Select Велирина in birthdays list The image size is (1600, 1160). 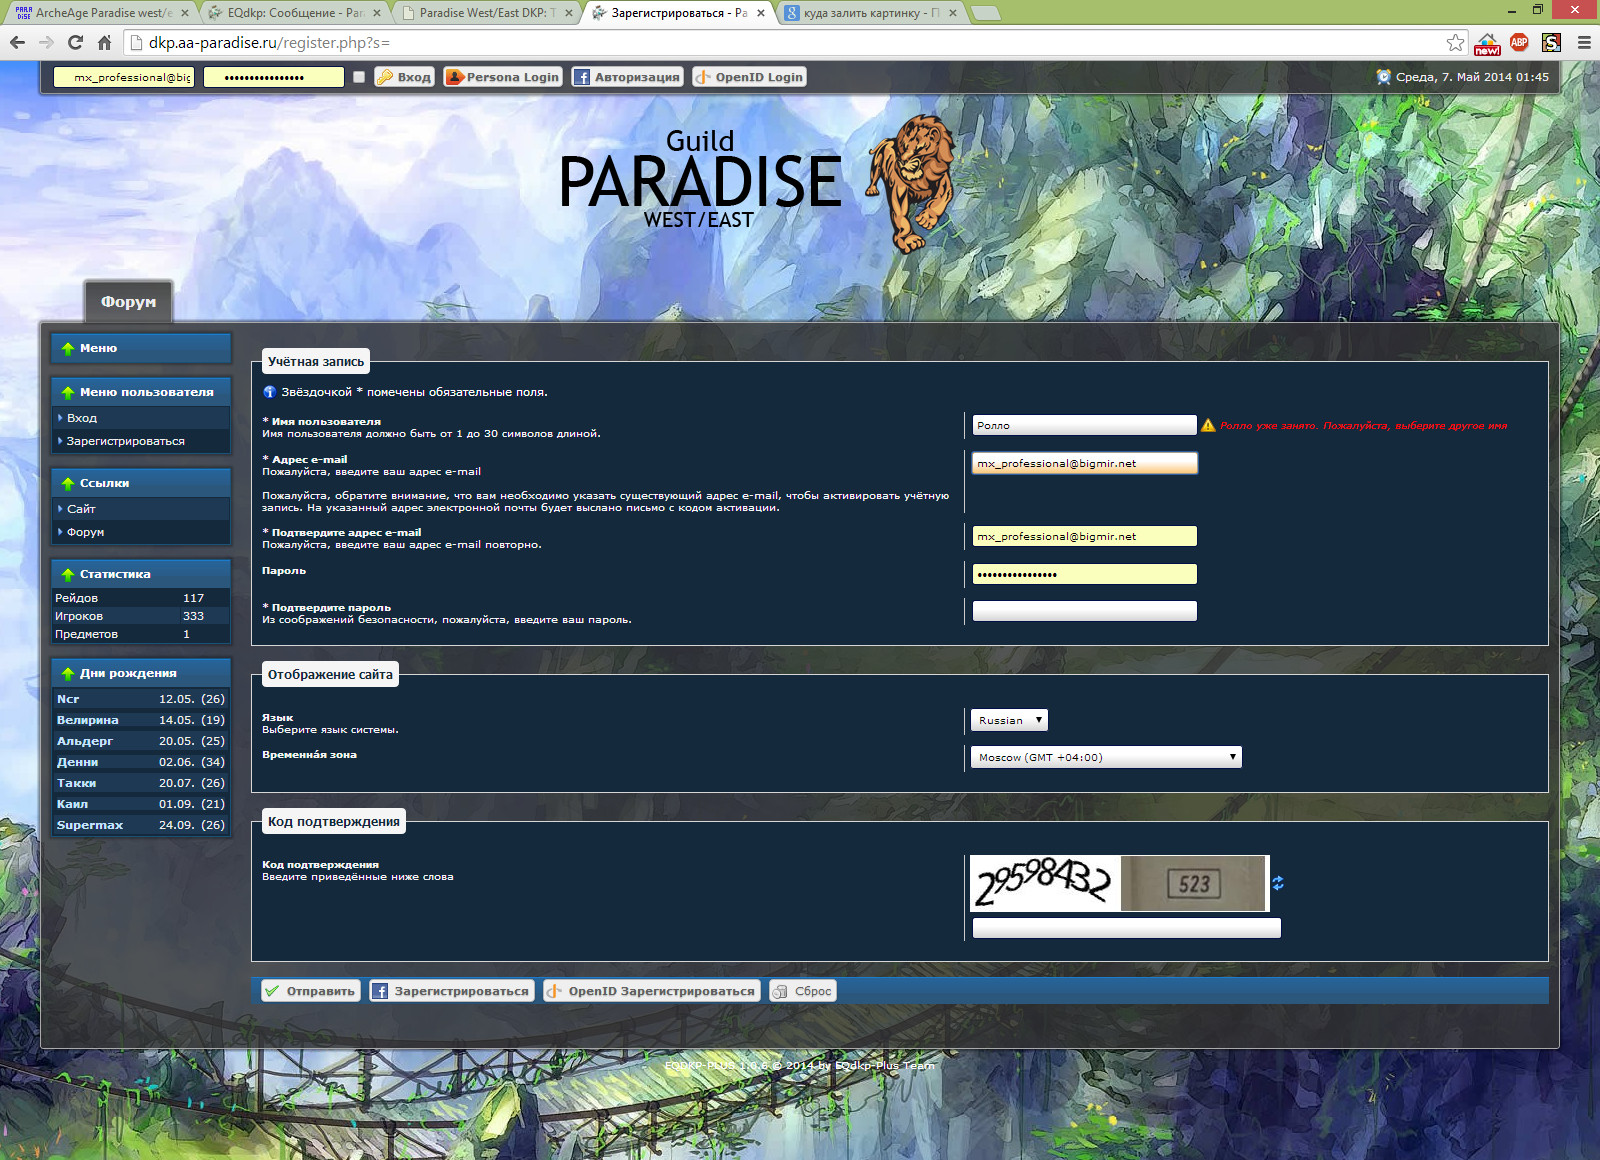(87, 720)
